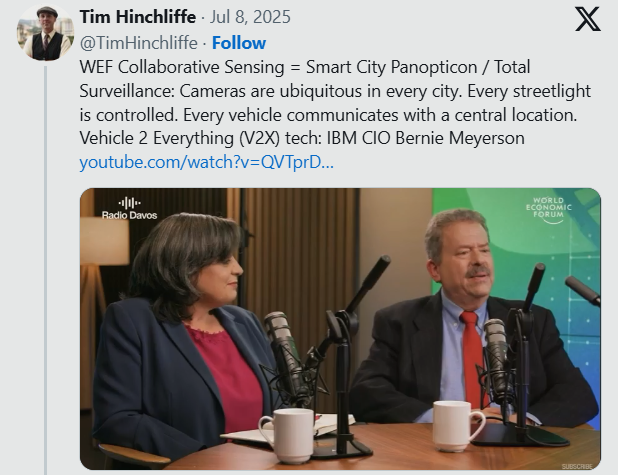Open the Tim Hinchliffe display name

[x=138, y=17]
